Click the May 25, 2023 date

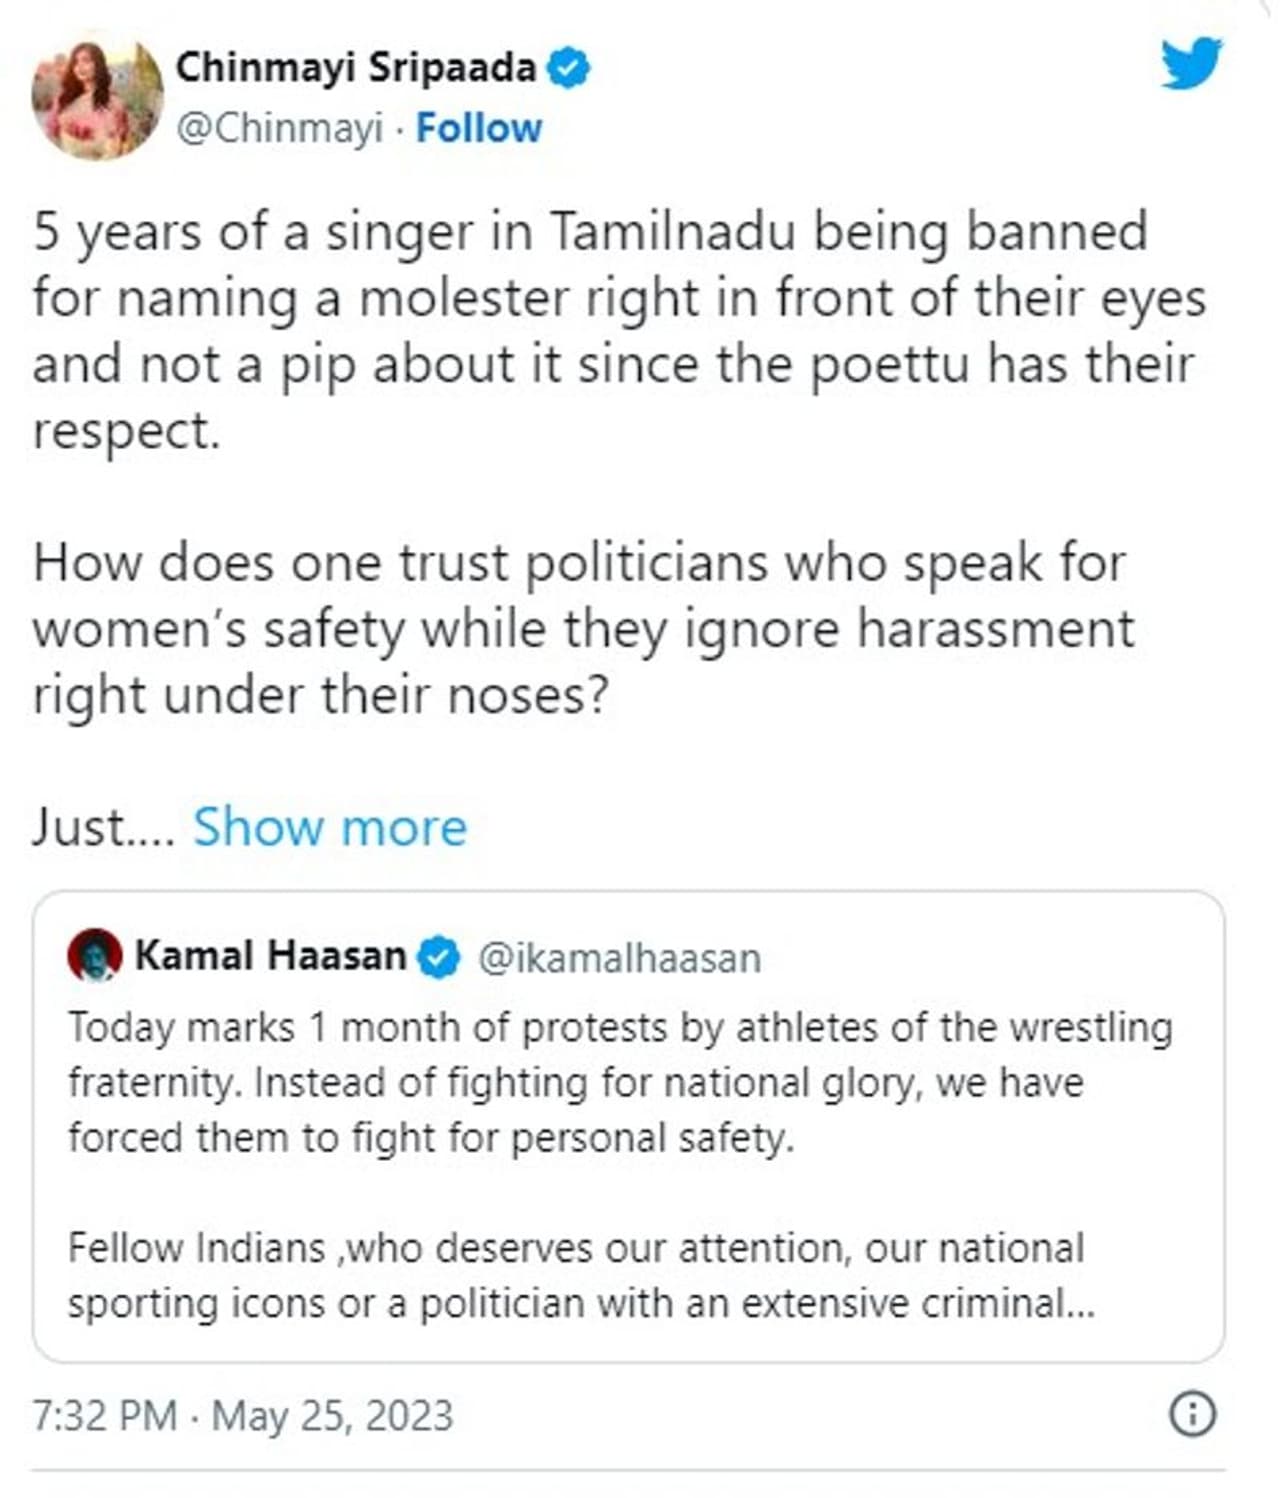click(x=332, y=1416)
